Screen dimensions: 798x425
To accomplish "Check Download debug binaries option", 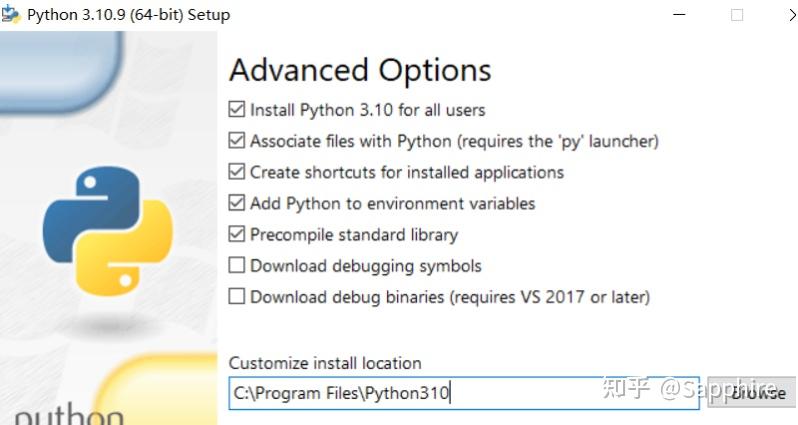I will click(237, 297).
